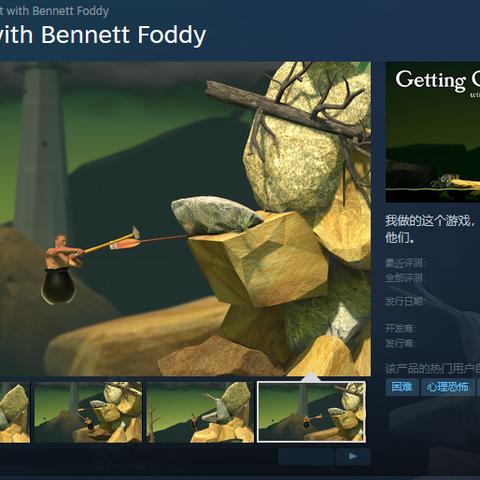
Task: Follow the 'with Bennett Foddy' breadcrumb link
Action: [x=54, y=11]
